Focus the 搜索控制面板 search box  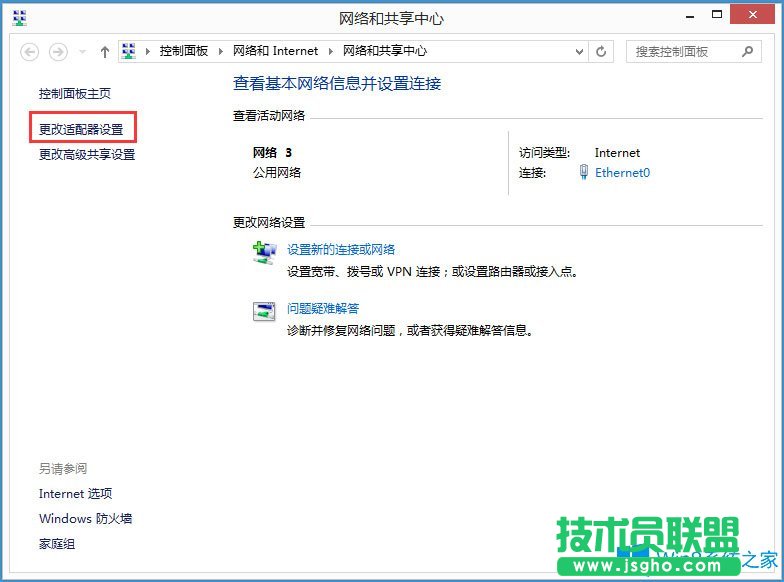(694, 52)
